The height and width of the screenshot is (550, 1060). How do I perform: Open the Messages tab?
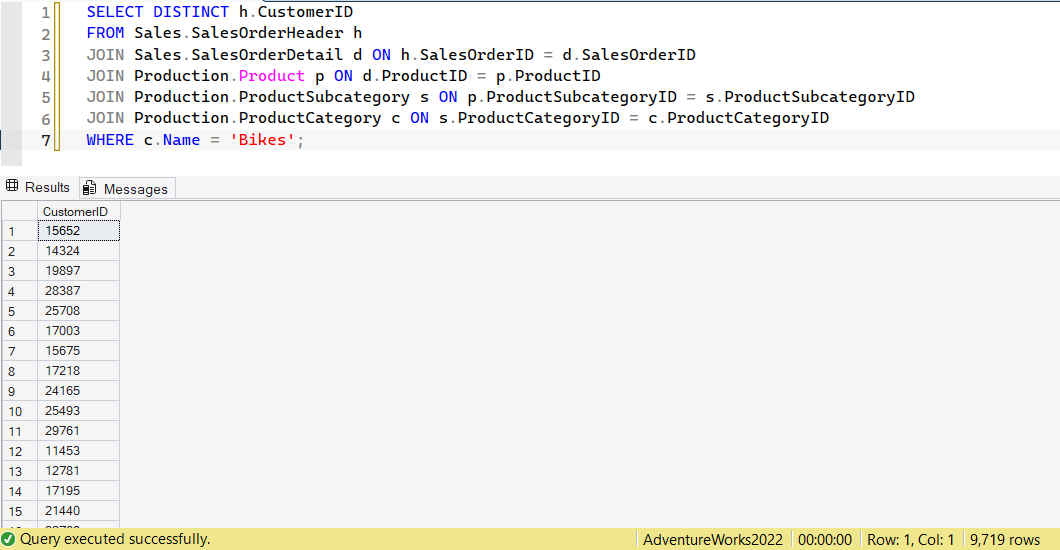coord(127,189)
